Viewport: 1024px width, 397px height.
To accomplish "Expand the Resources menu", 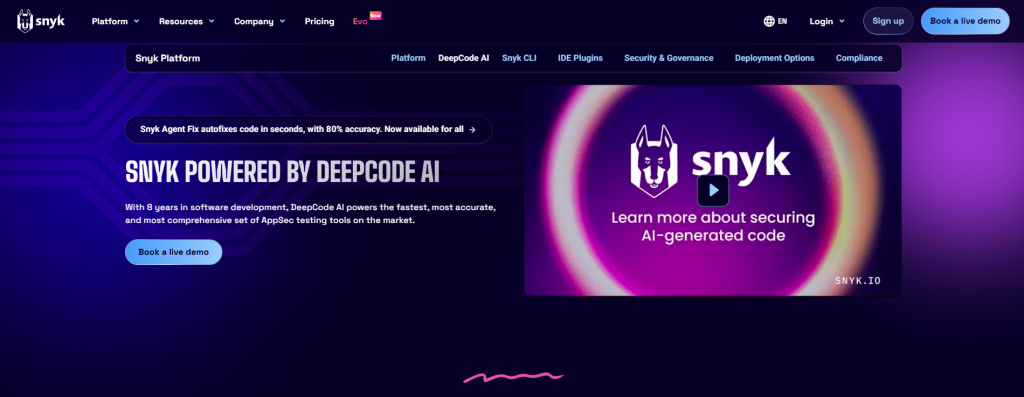I will (187, 21).
